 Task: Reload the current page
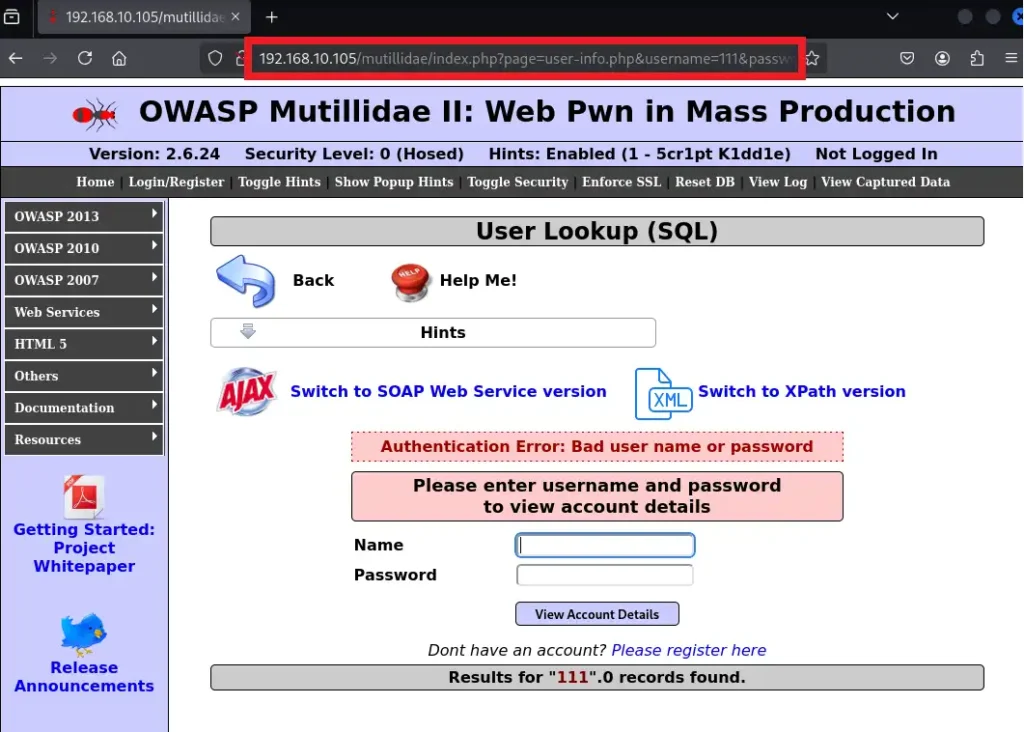point(85,58)
